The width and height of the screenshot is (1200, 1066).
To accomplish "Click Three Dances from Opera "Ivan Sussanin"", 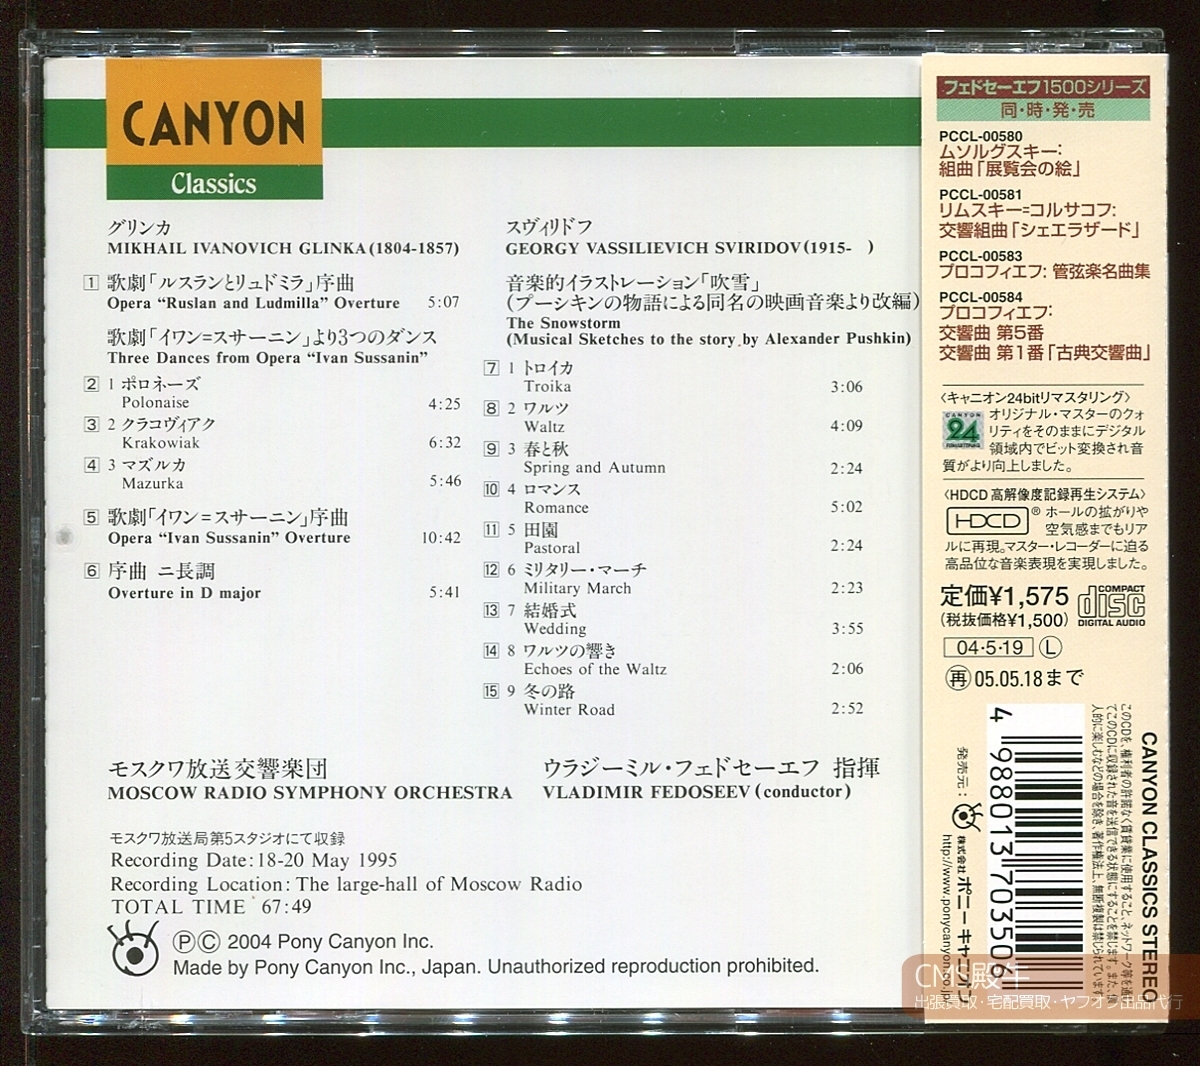I will [268, 358].
